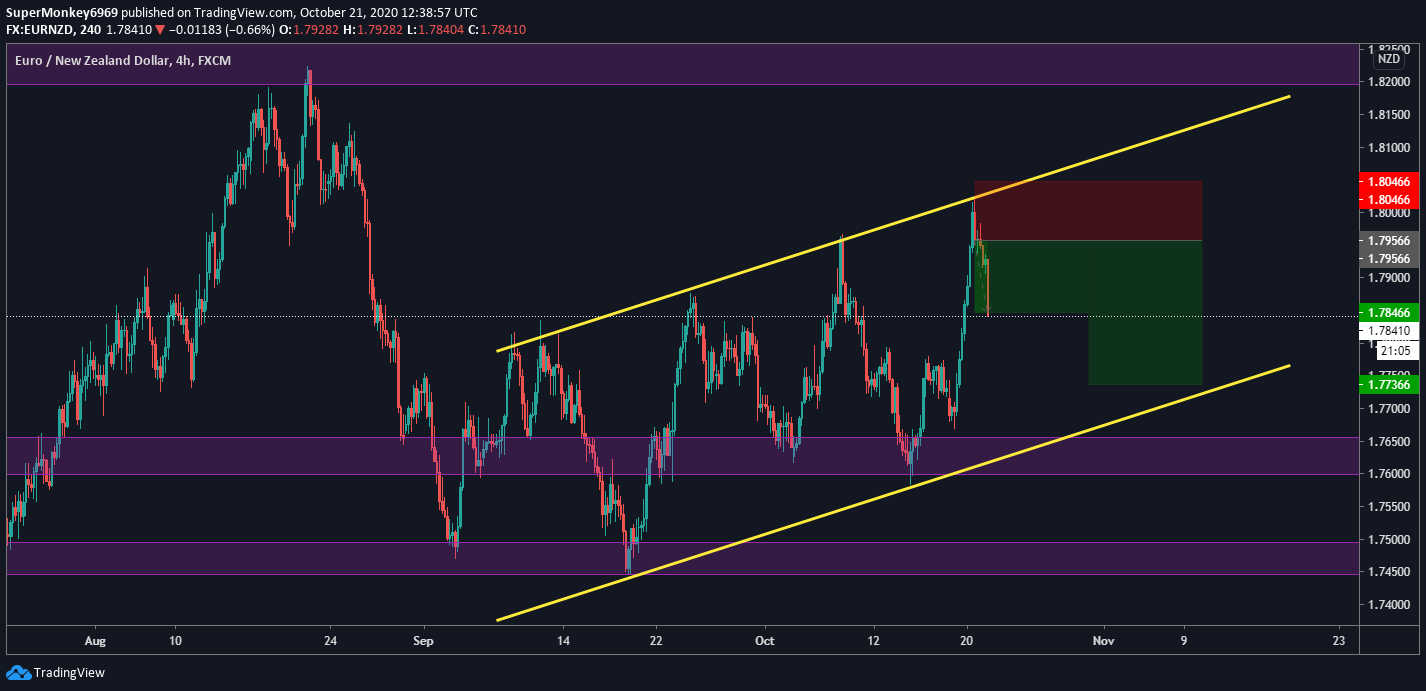
Task: Click the white 1.78410 current price label
Action: pos(1391,330)
